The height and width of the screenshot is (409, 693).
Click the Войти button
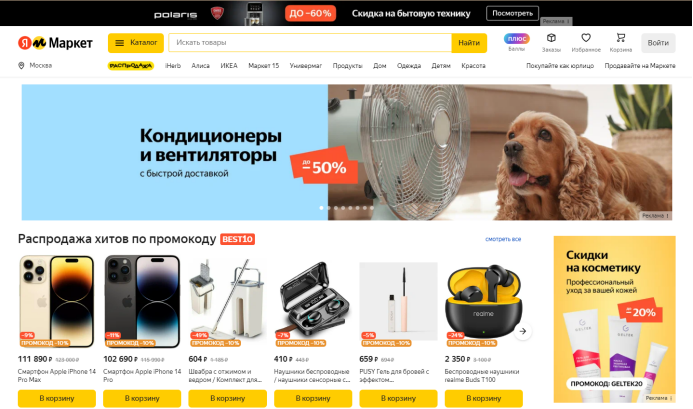tap(658, 43)
